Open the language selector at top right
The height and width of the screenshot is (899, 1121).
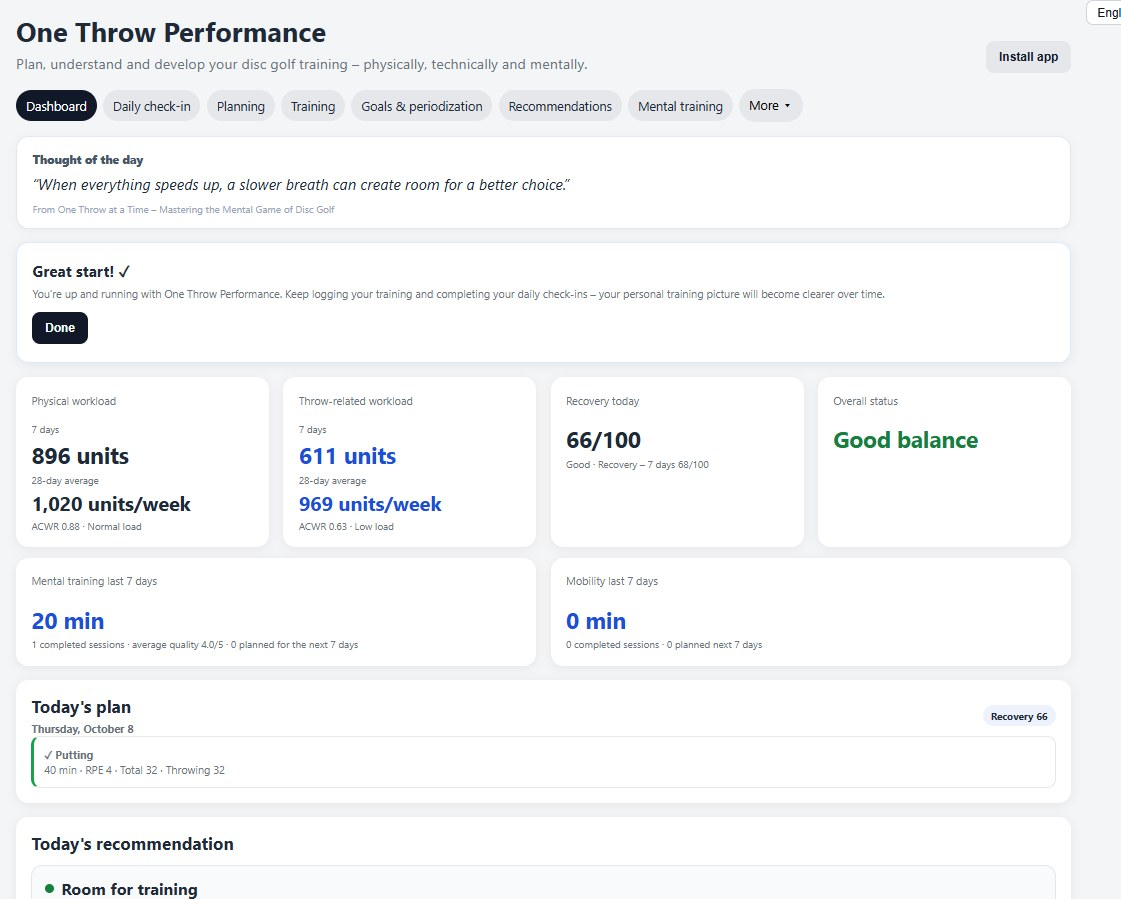point(1105,13)
